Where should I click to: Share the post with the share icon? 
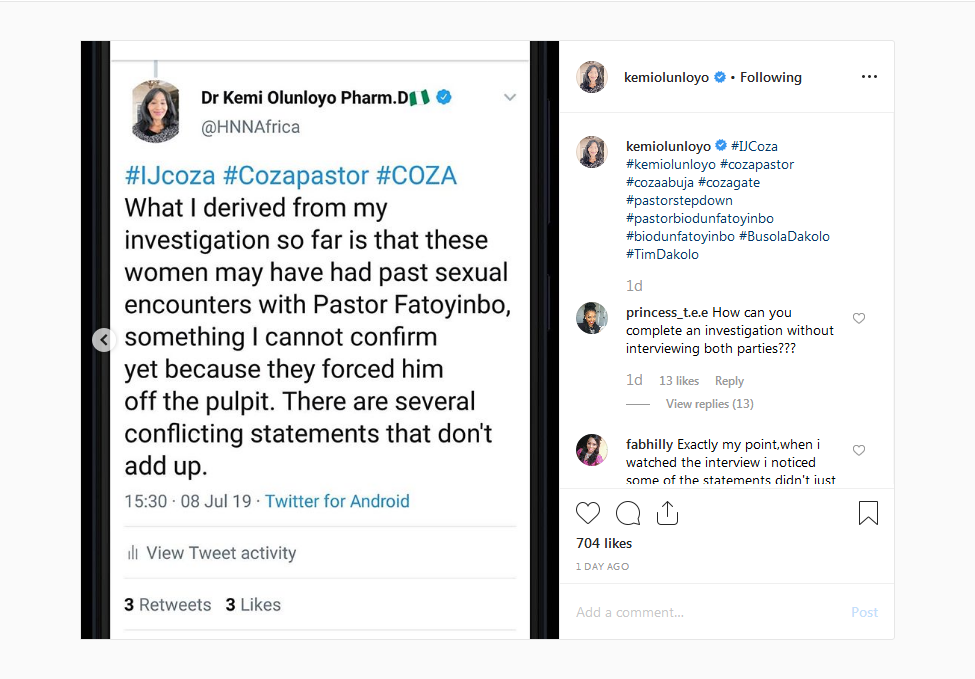[x=667, y=514]
